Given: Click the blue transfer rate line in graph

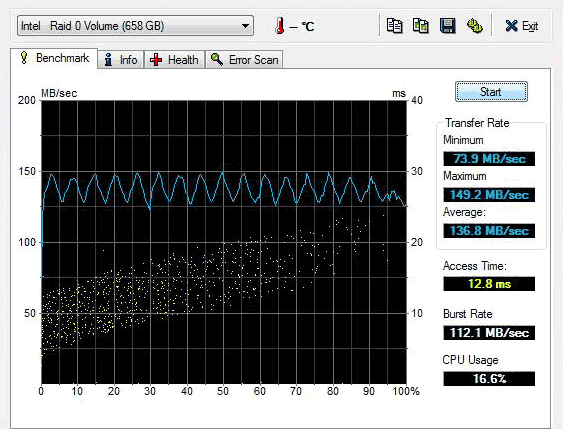Looking at the screenshot, I should pos(223,175).
